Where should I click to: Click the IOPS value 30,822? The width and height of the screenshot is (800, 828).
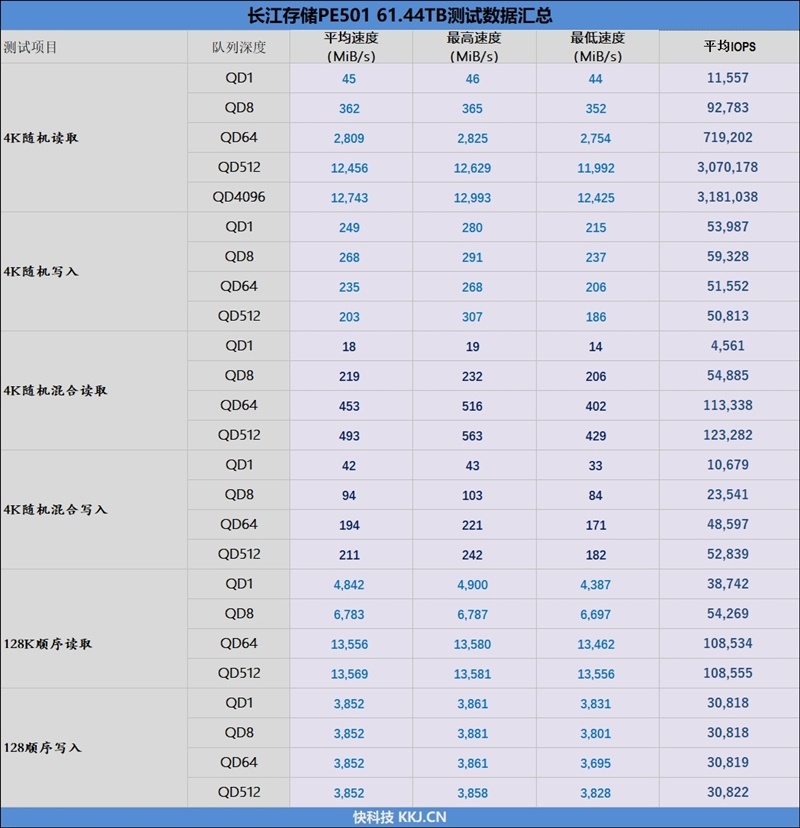728,792
